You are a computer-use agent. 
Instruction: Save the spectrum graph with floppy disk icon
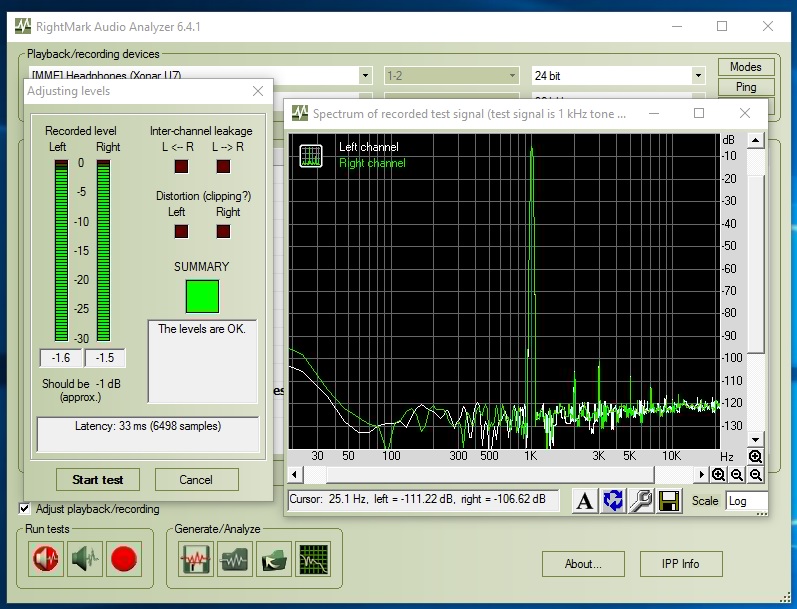pyautogui.click(x=669, y=501)
